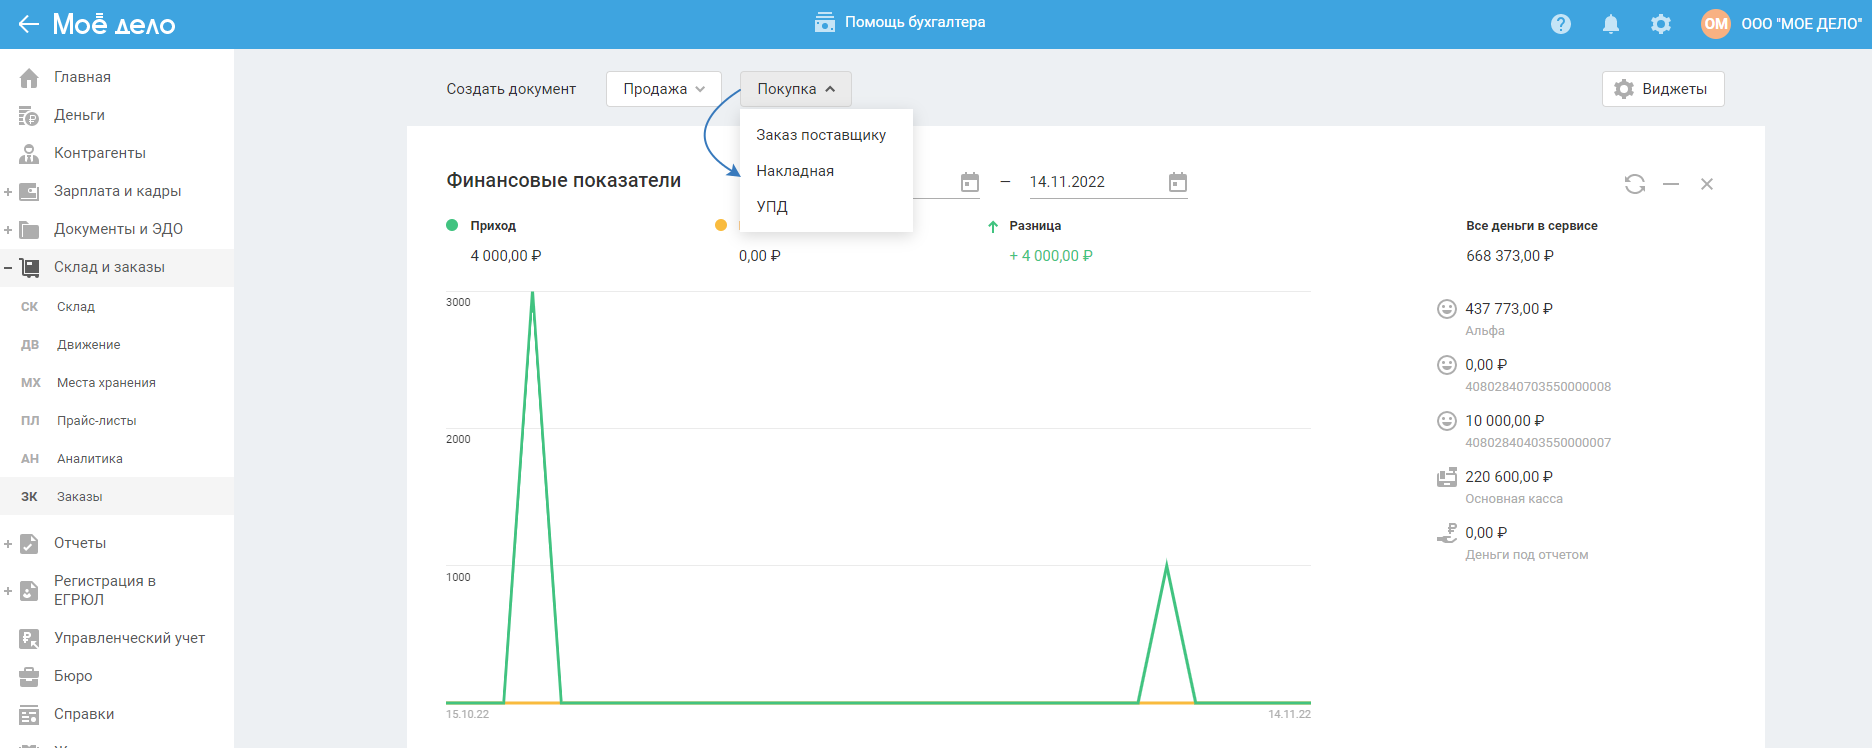
Task: Open the Деньги section in sidebar
Action: pos(79,115)
